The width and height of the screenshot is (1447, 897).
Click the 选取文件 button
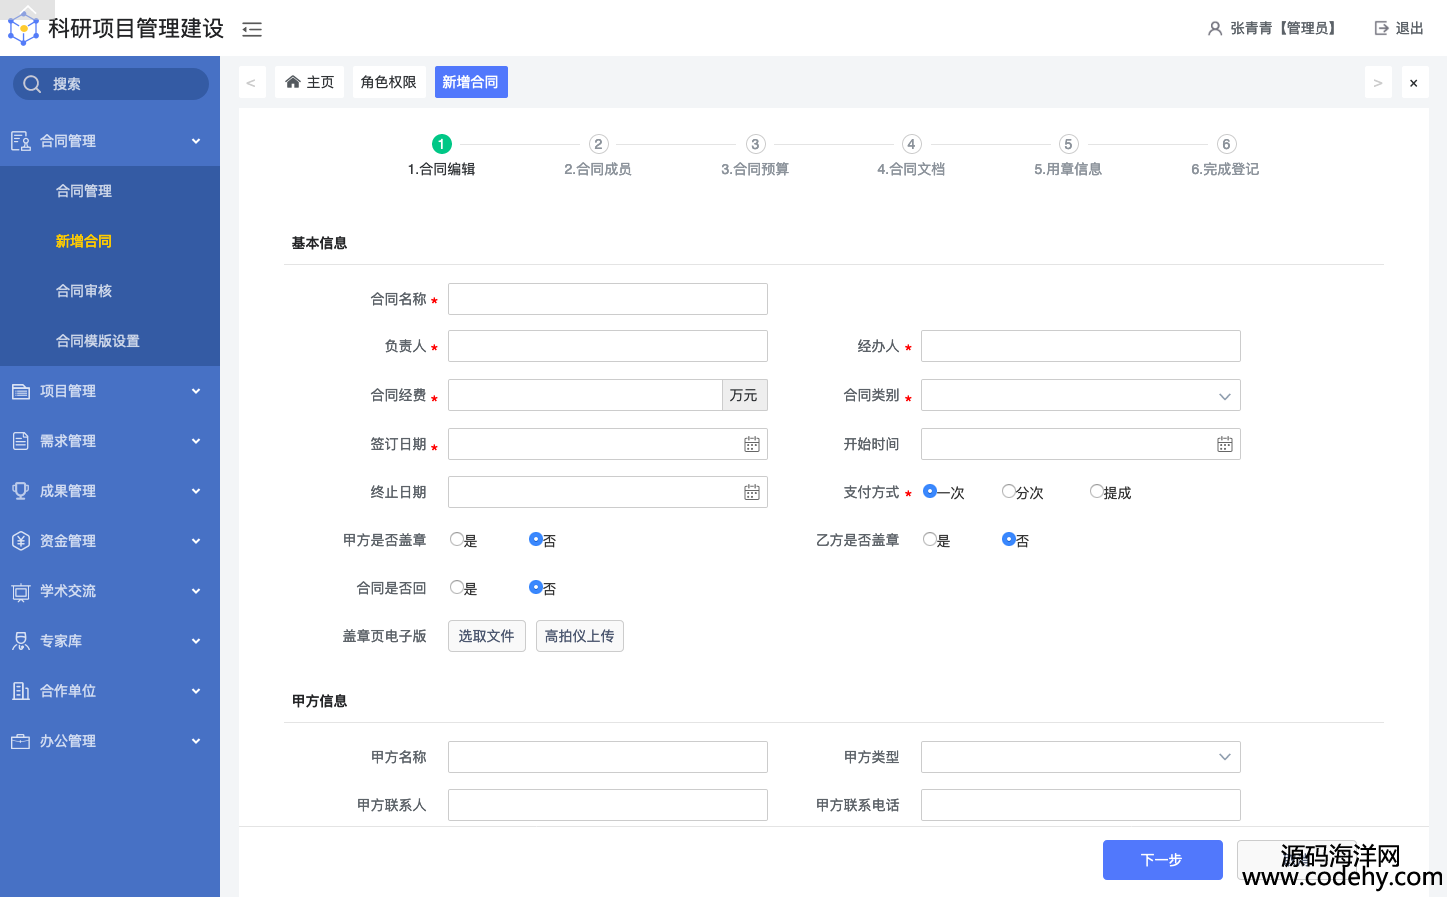[487, 636]
